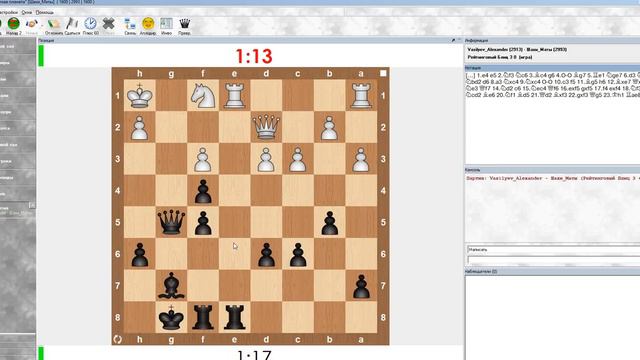Select the white rook on a1
This screenshot has height=360, width=640.
pyautogui.click(x=361, y=95)
